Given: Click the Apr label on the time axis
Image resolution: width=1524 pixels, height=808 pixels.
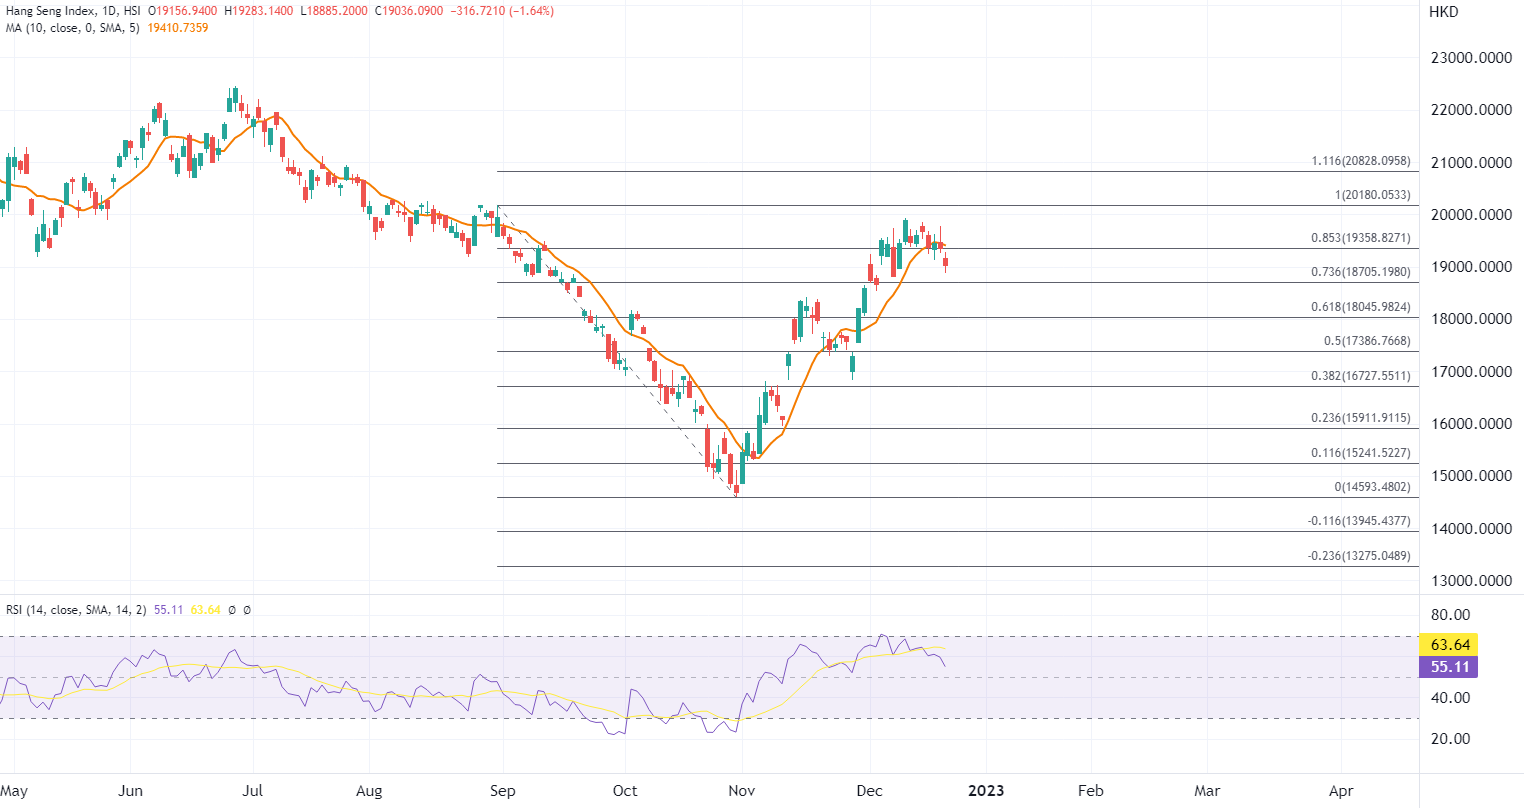Looking at the screenshot, I should click(x=1341, y=791).
